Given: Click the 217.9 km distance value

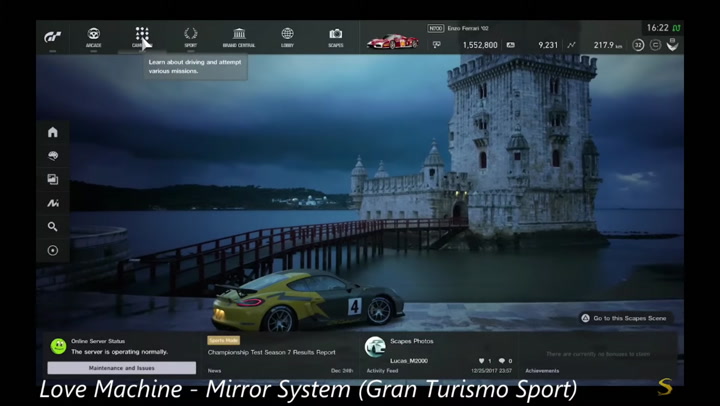Looking at the screenshot, I should (x=608, y=45).
